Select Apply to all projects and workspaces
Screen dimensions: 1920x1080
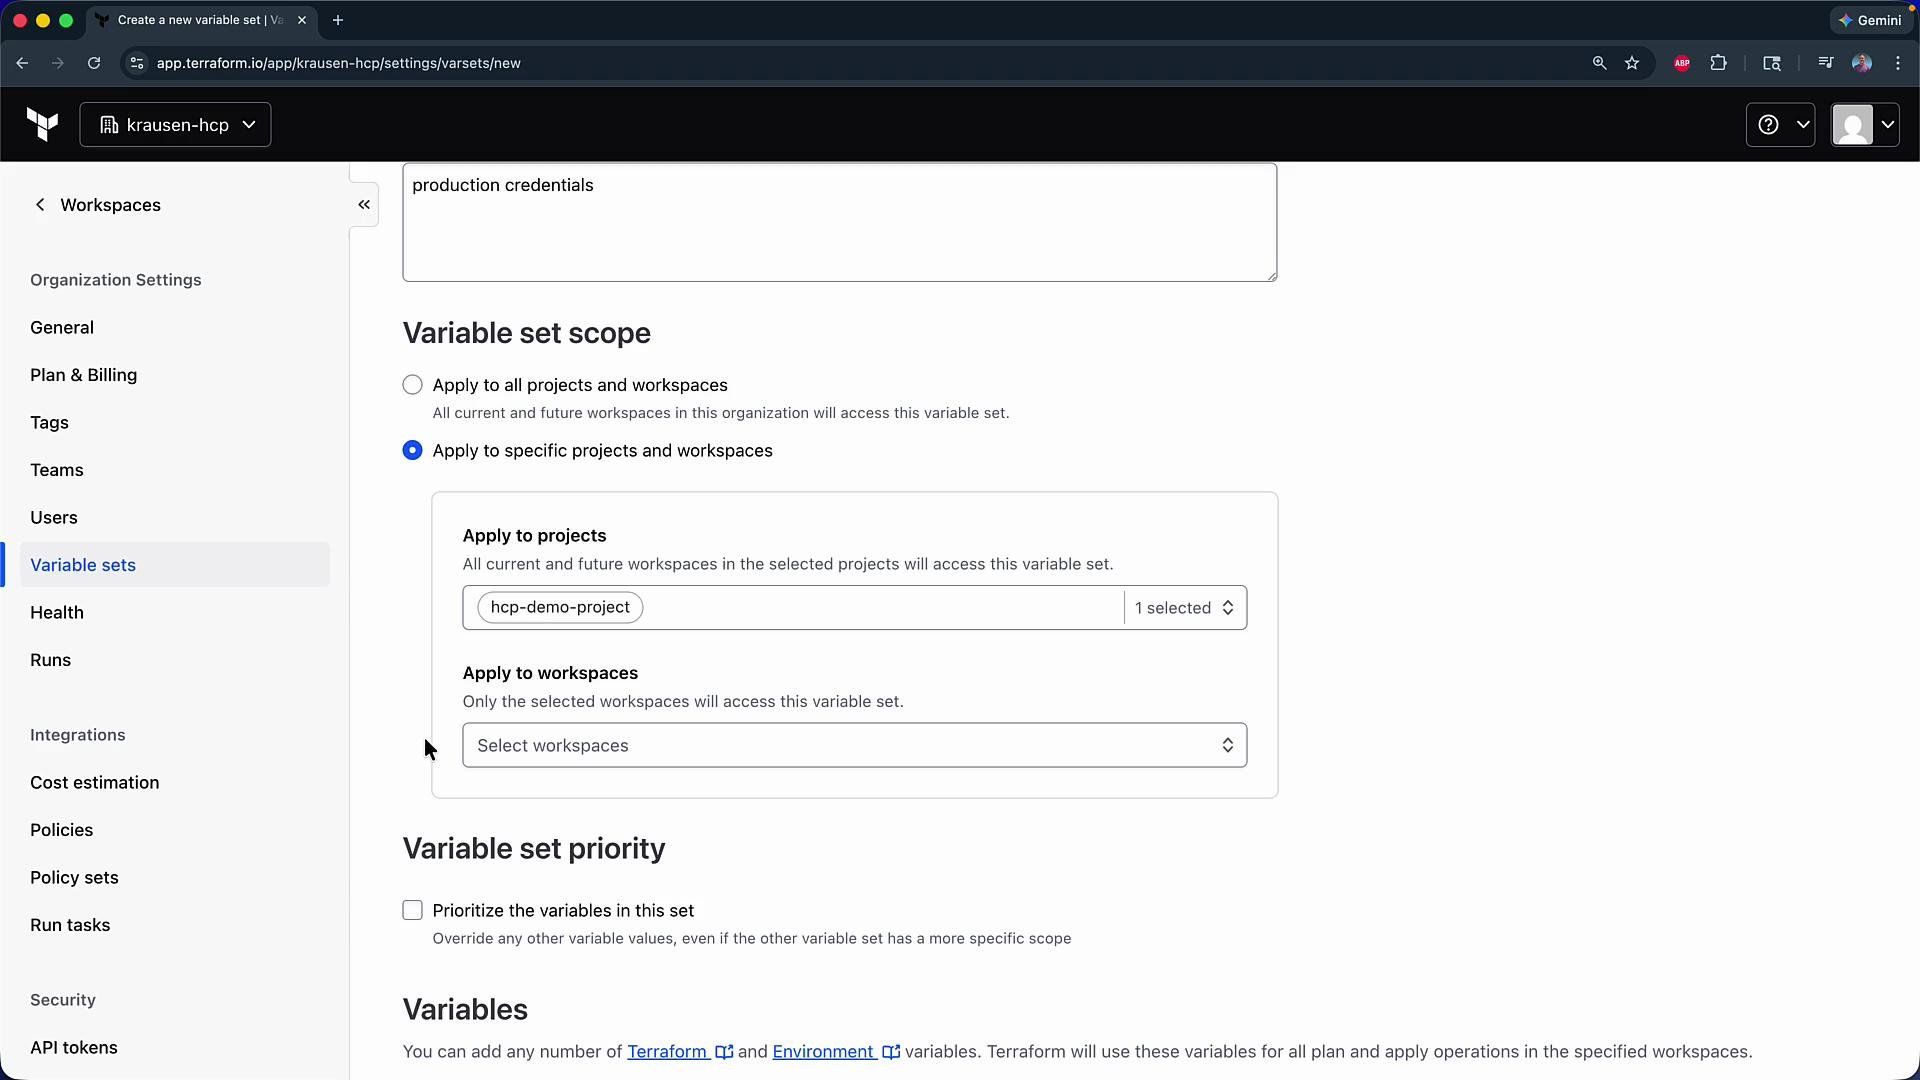412,385
